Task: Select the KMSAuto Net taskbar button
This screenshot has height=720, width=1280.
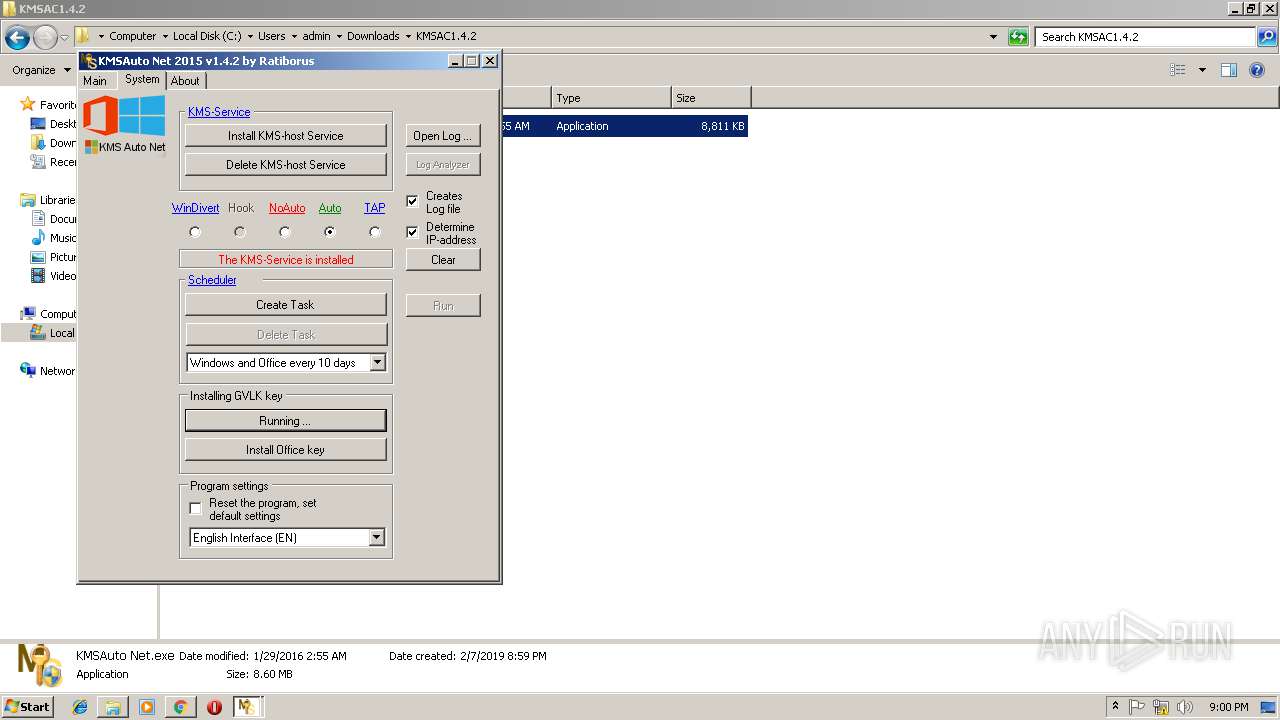Action: click(247, 707)
